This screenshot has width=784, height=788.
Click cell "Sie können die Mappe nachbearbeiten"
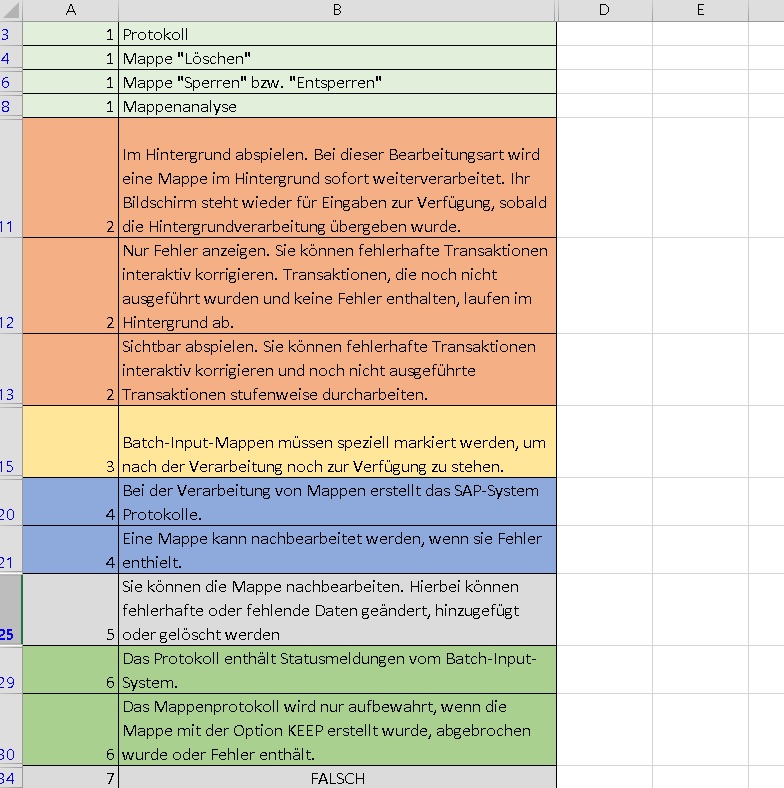pos(338,610)
